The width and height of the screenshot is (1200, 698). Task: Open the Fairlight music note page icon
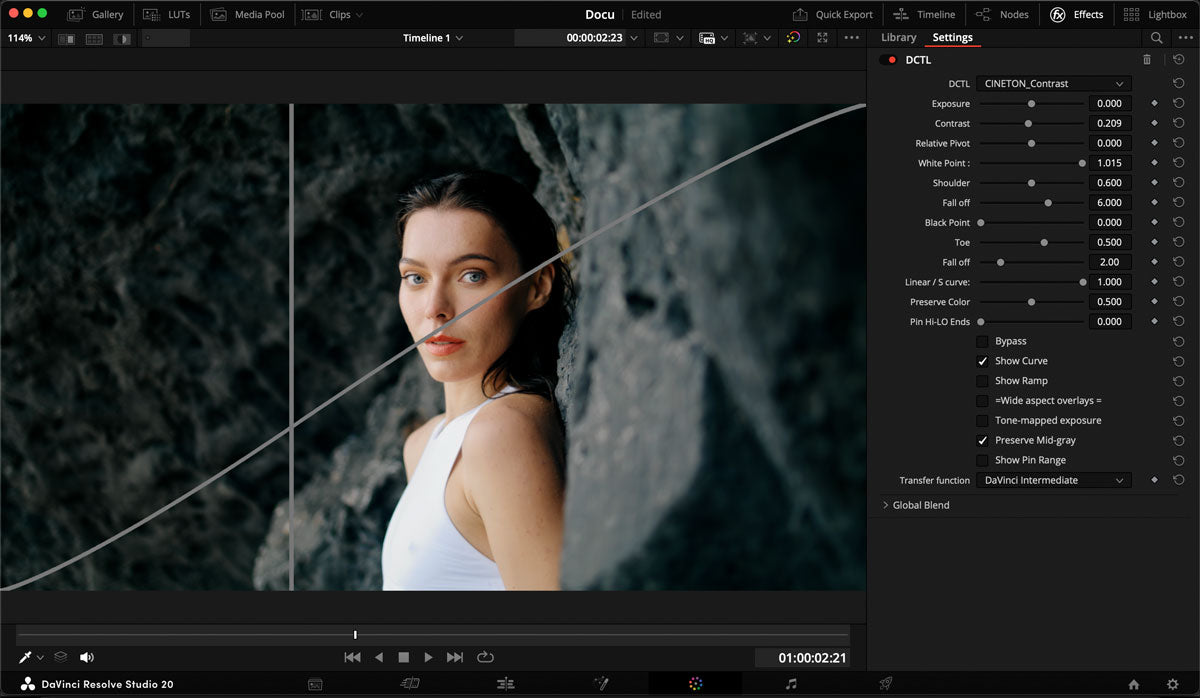point(791,684)
